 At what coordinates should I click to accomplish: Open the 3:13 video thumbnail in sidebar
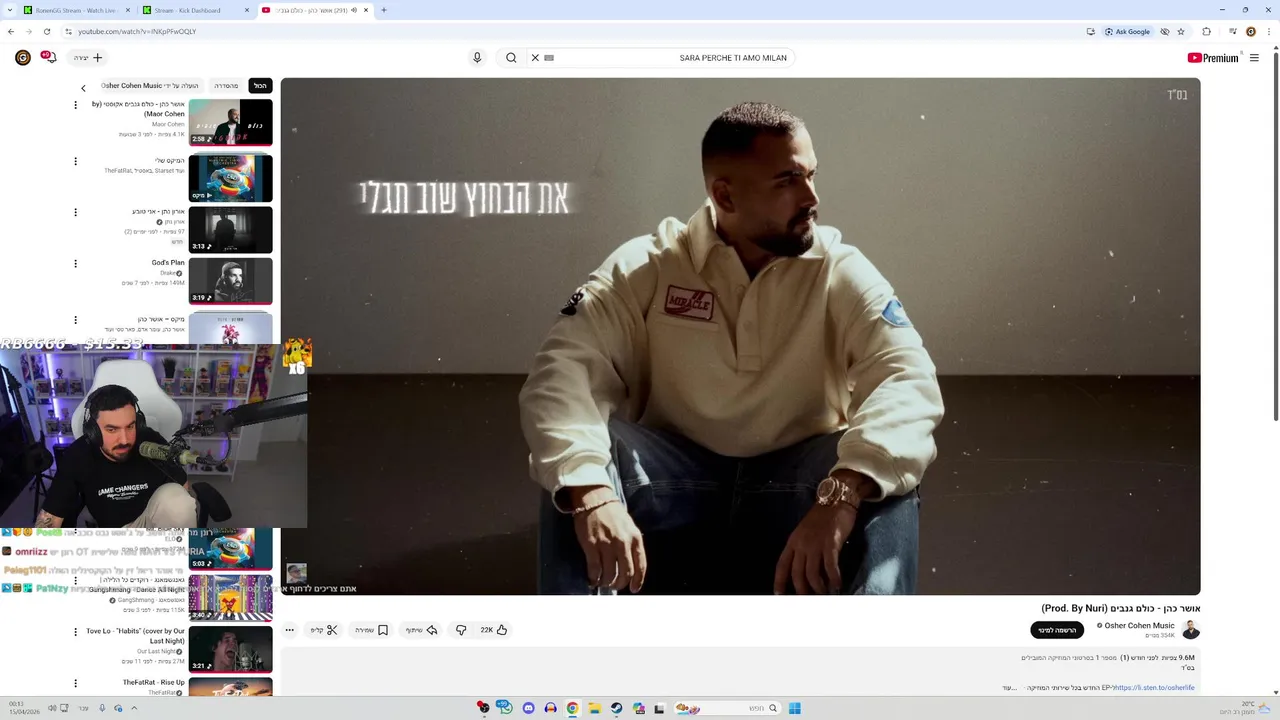tap(230, 230)
